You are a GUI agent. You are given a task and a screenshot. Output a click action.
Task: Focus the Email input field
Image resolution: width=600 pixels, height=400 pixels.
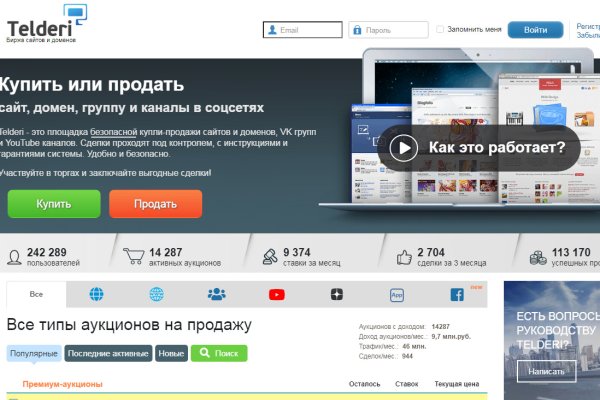coord(303,30)
